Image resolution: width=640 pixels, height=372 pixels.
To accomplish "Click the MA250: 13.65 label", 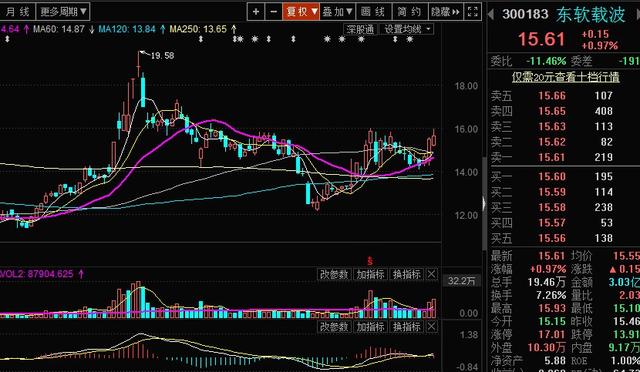I will (198, 29).
